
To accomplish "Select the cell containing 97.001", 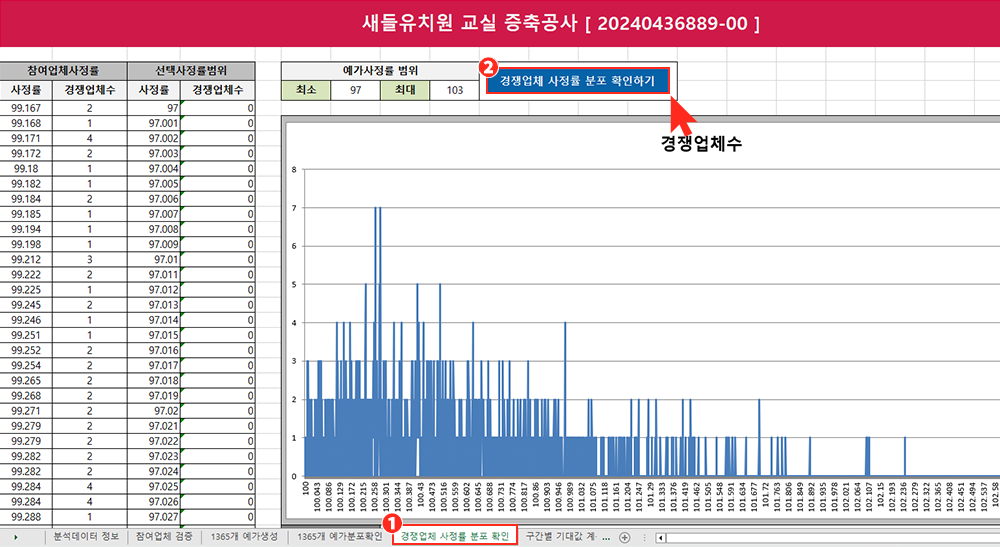I will (154, 123).
